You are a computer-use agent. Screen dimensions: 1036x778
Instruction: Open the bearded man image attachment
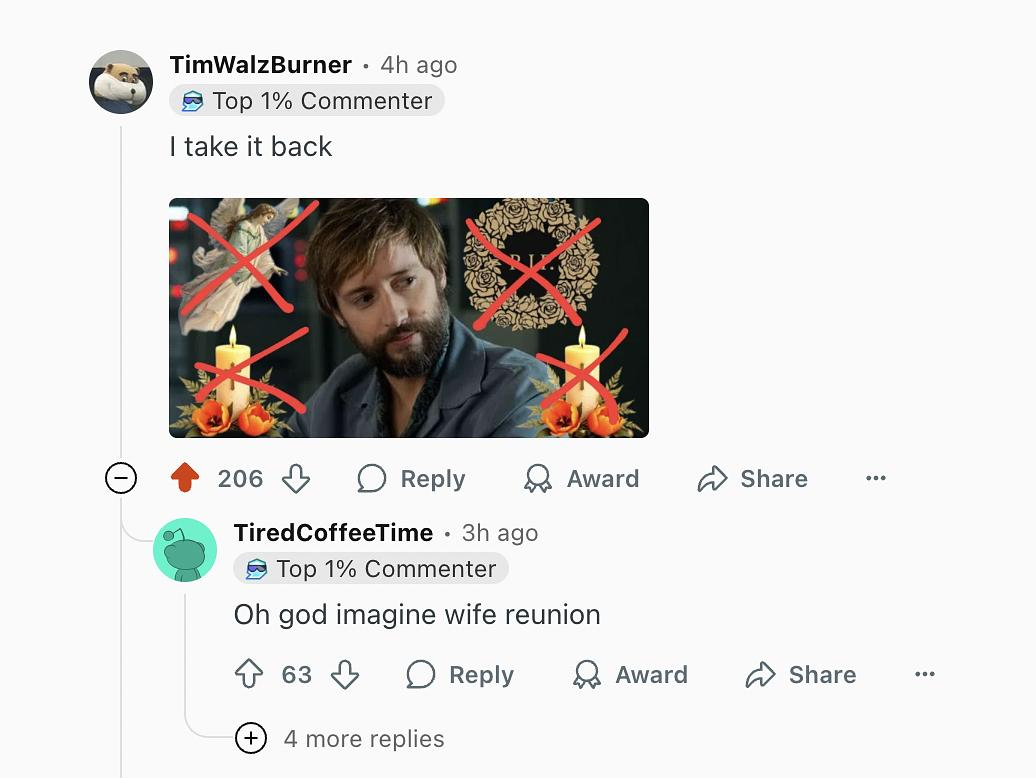click(408, 318)
